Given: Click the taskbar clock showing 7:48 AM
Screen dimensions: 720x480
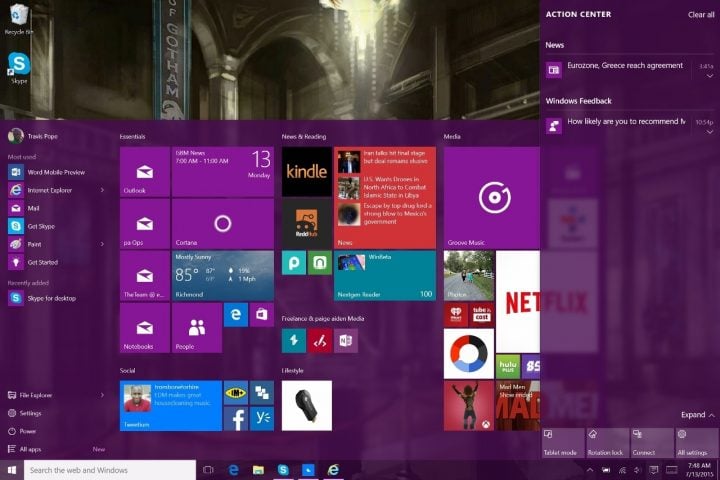Looking at the screenshot, I should (700, 470).
